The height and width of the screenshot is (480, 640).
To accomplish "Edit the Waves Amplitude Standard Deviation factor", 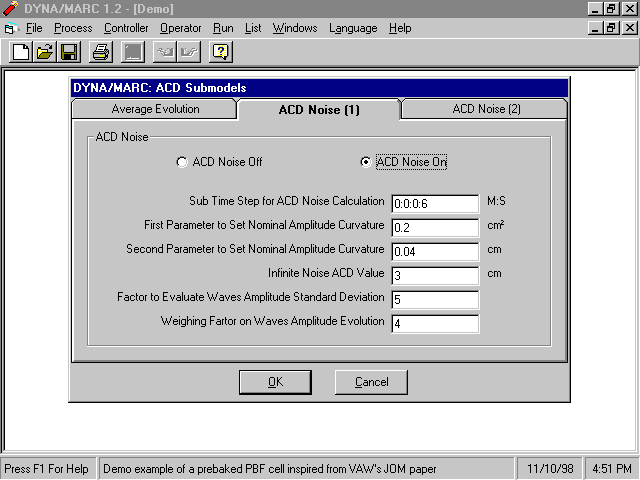I will click(x=435, y=300).
